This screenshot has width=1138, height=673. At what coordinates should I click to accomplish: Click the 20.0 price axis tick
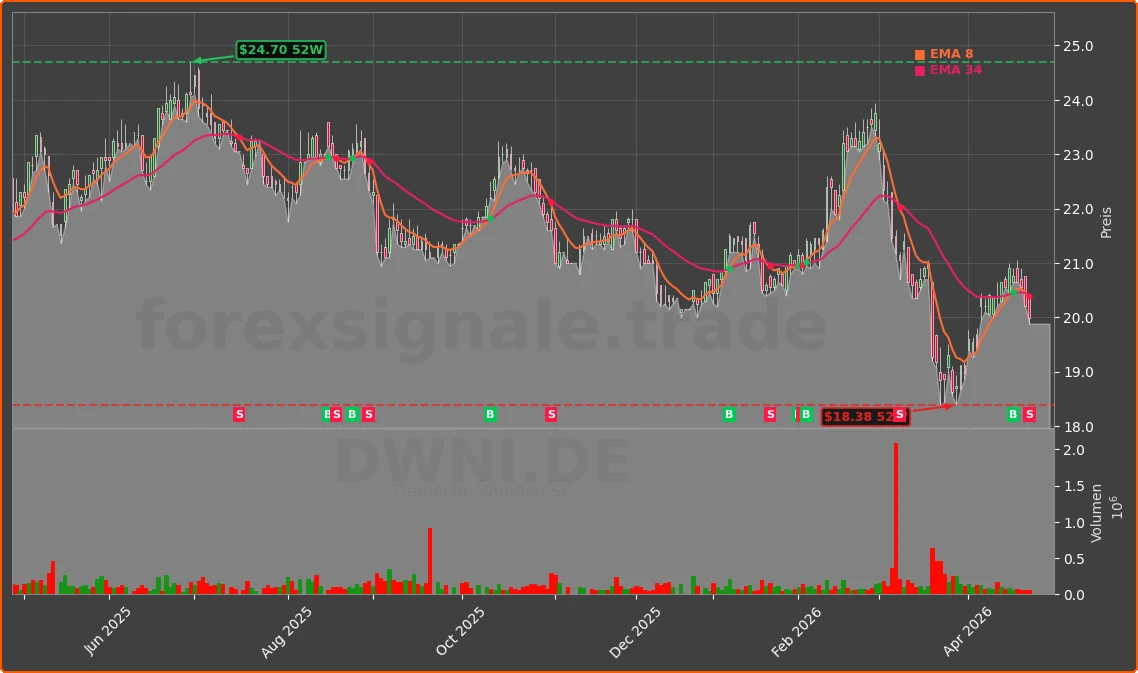1078,319
